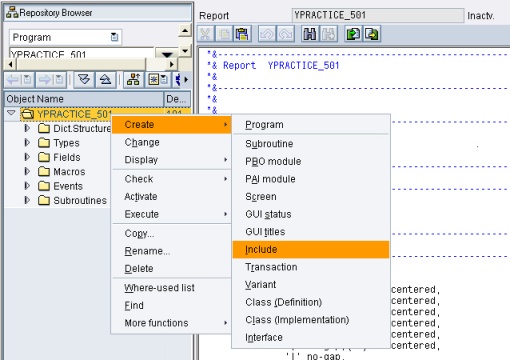
Task: Click the Paste clipboard icon
Action: click(x=242, y=34)
